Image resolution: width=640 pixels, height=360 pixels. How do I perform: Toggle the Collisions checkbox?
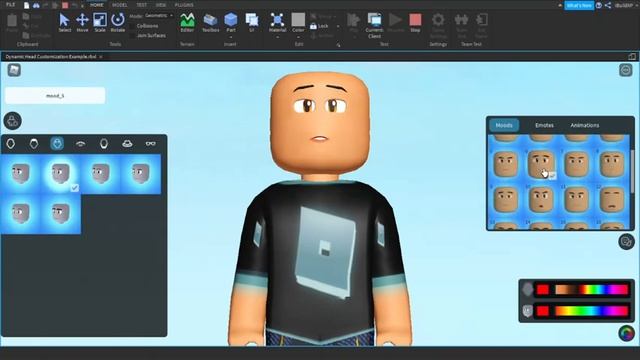[x=133, y=26]
